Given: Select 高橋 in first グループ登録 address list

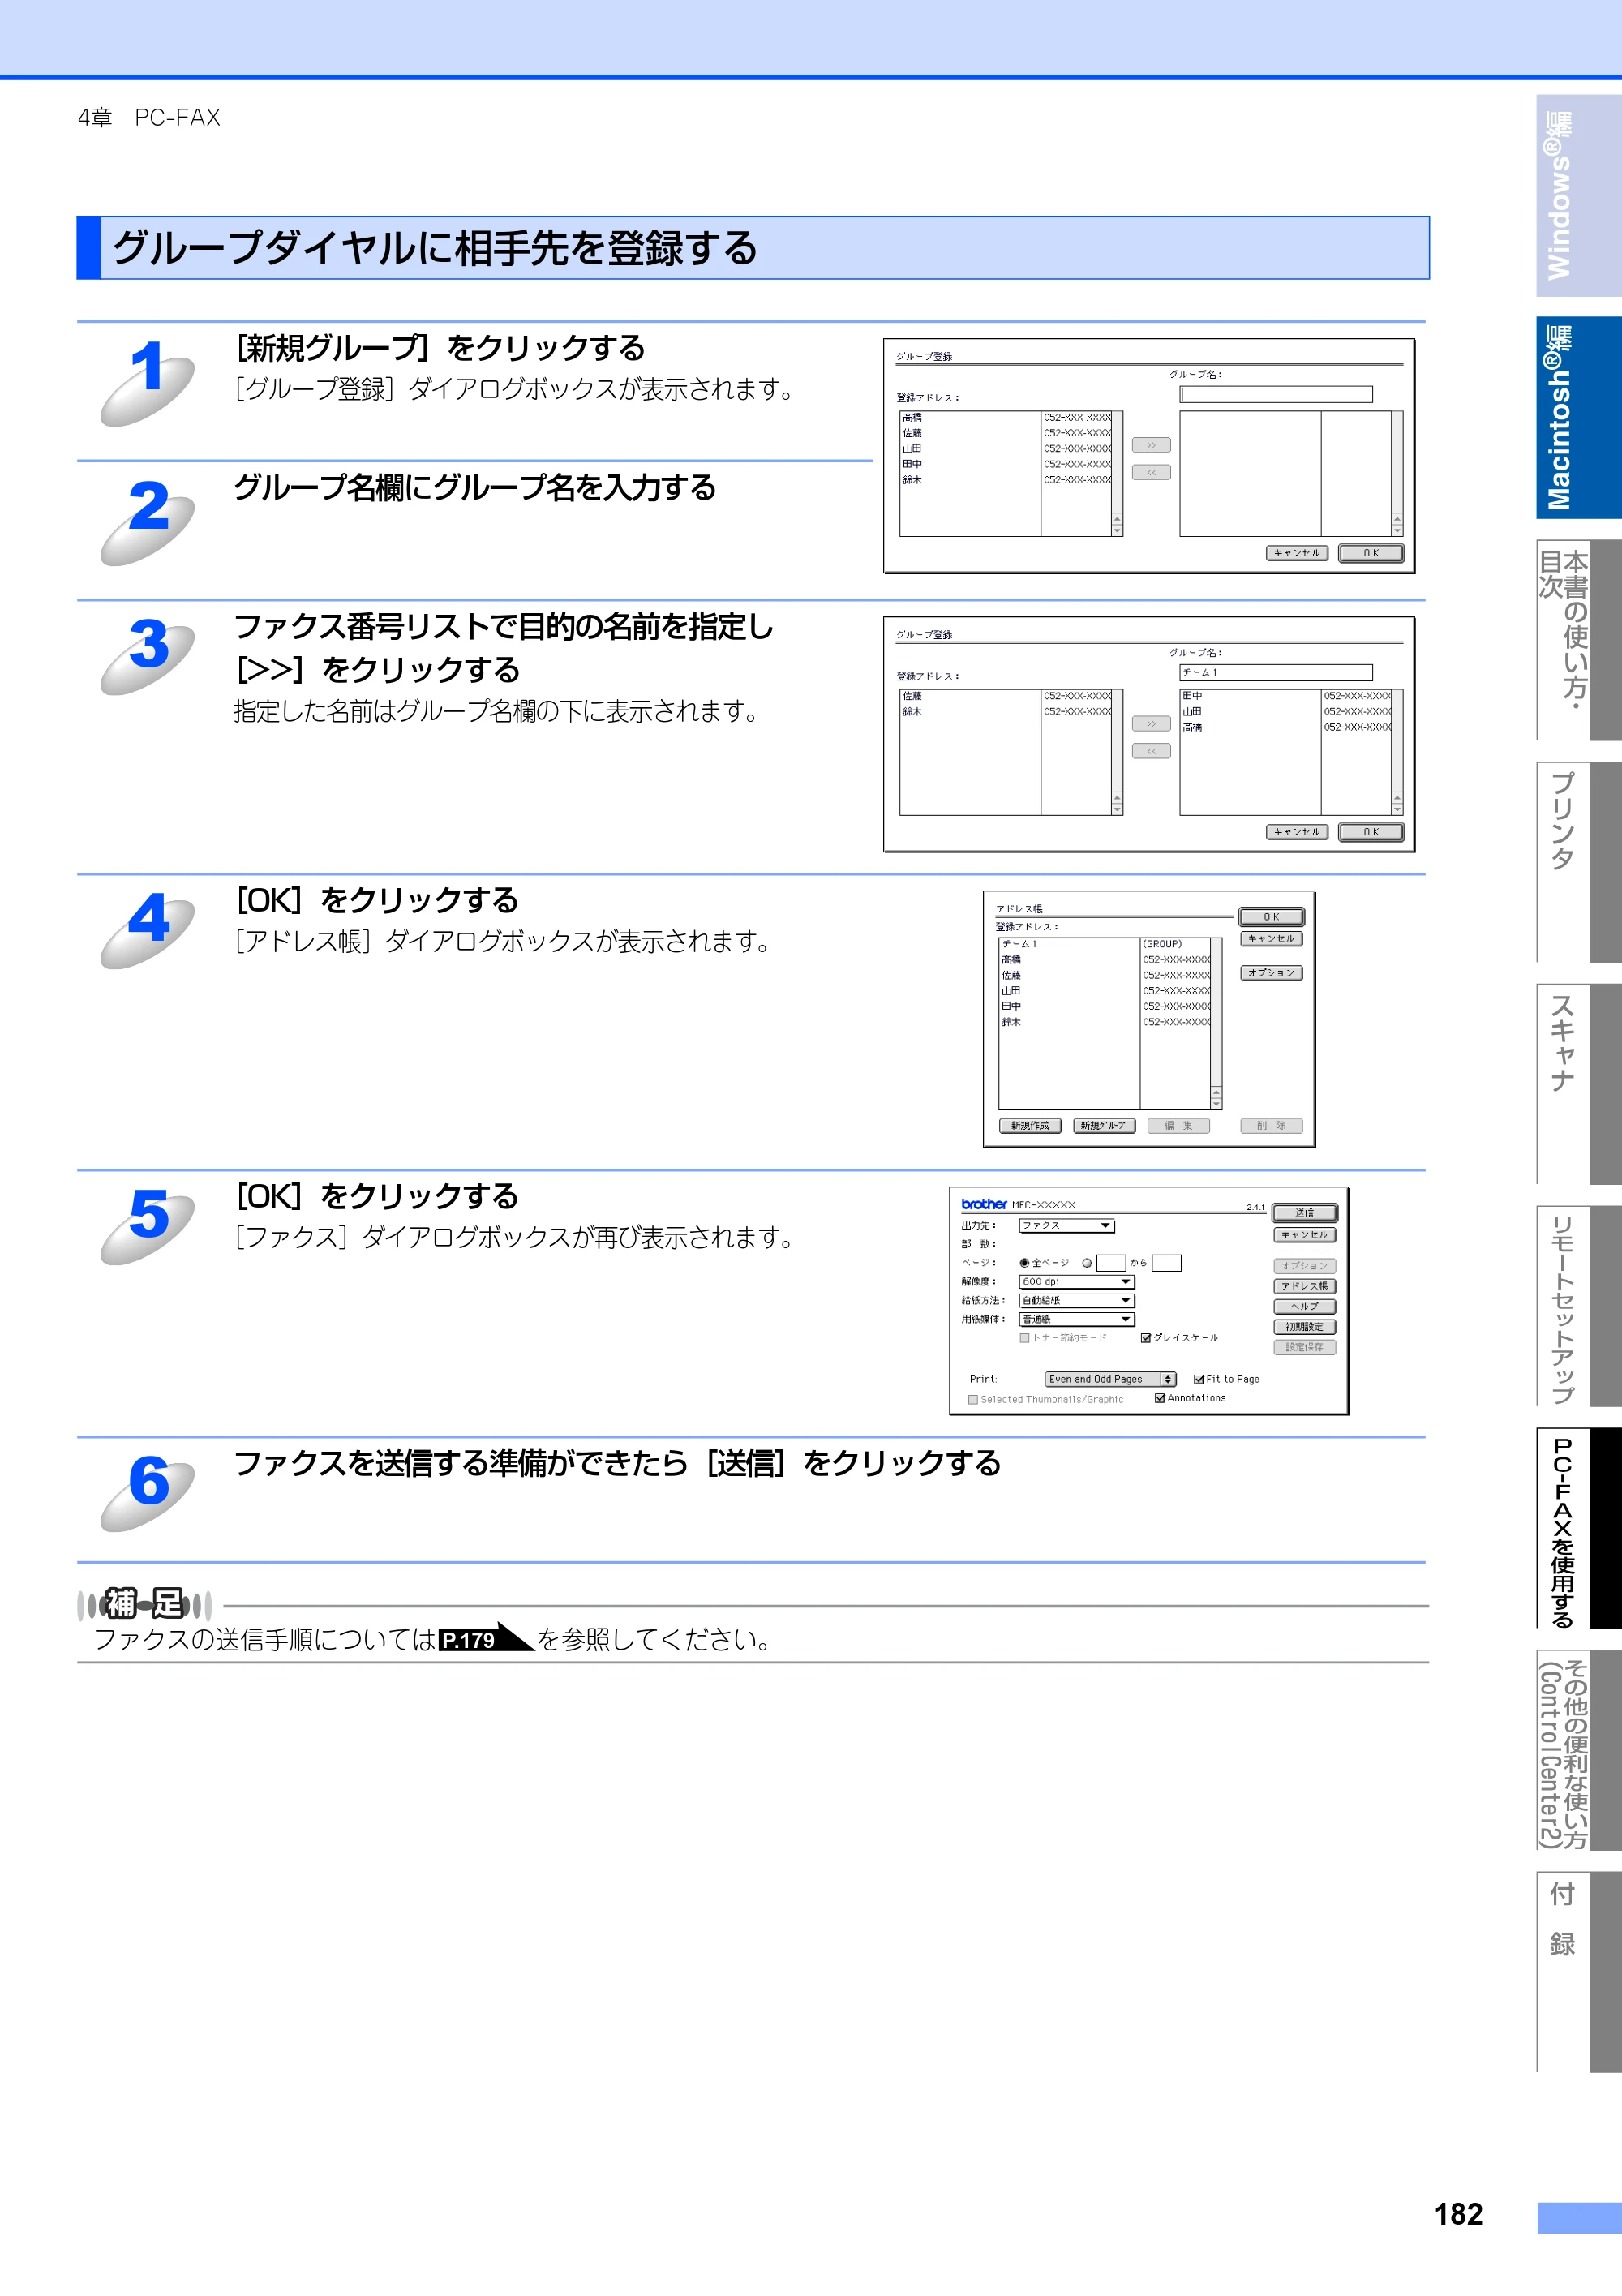Looking at the screenshot, I should 1006,418.
